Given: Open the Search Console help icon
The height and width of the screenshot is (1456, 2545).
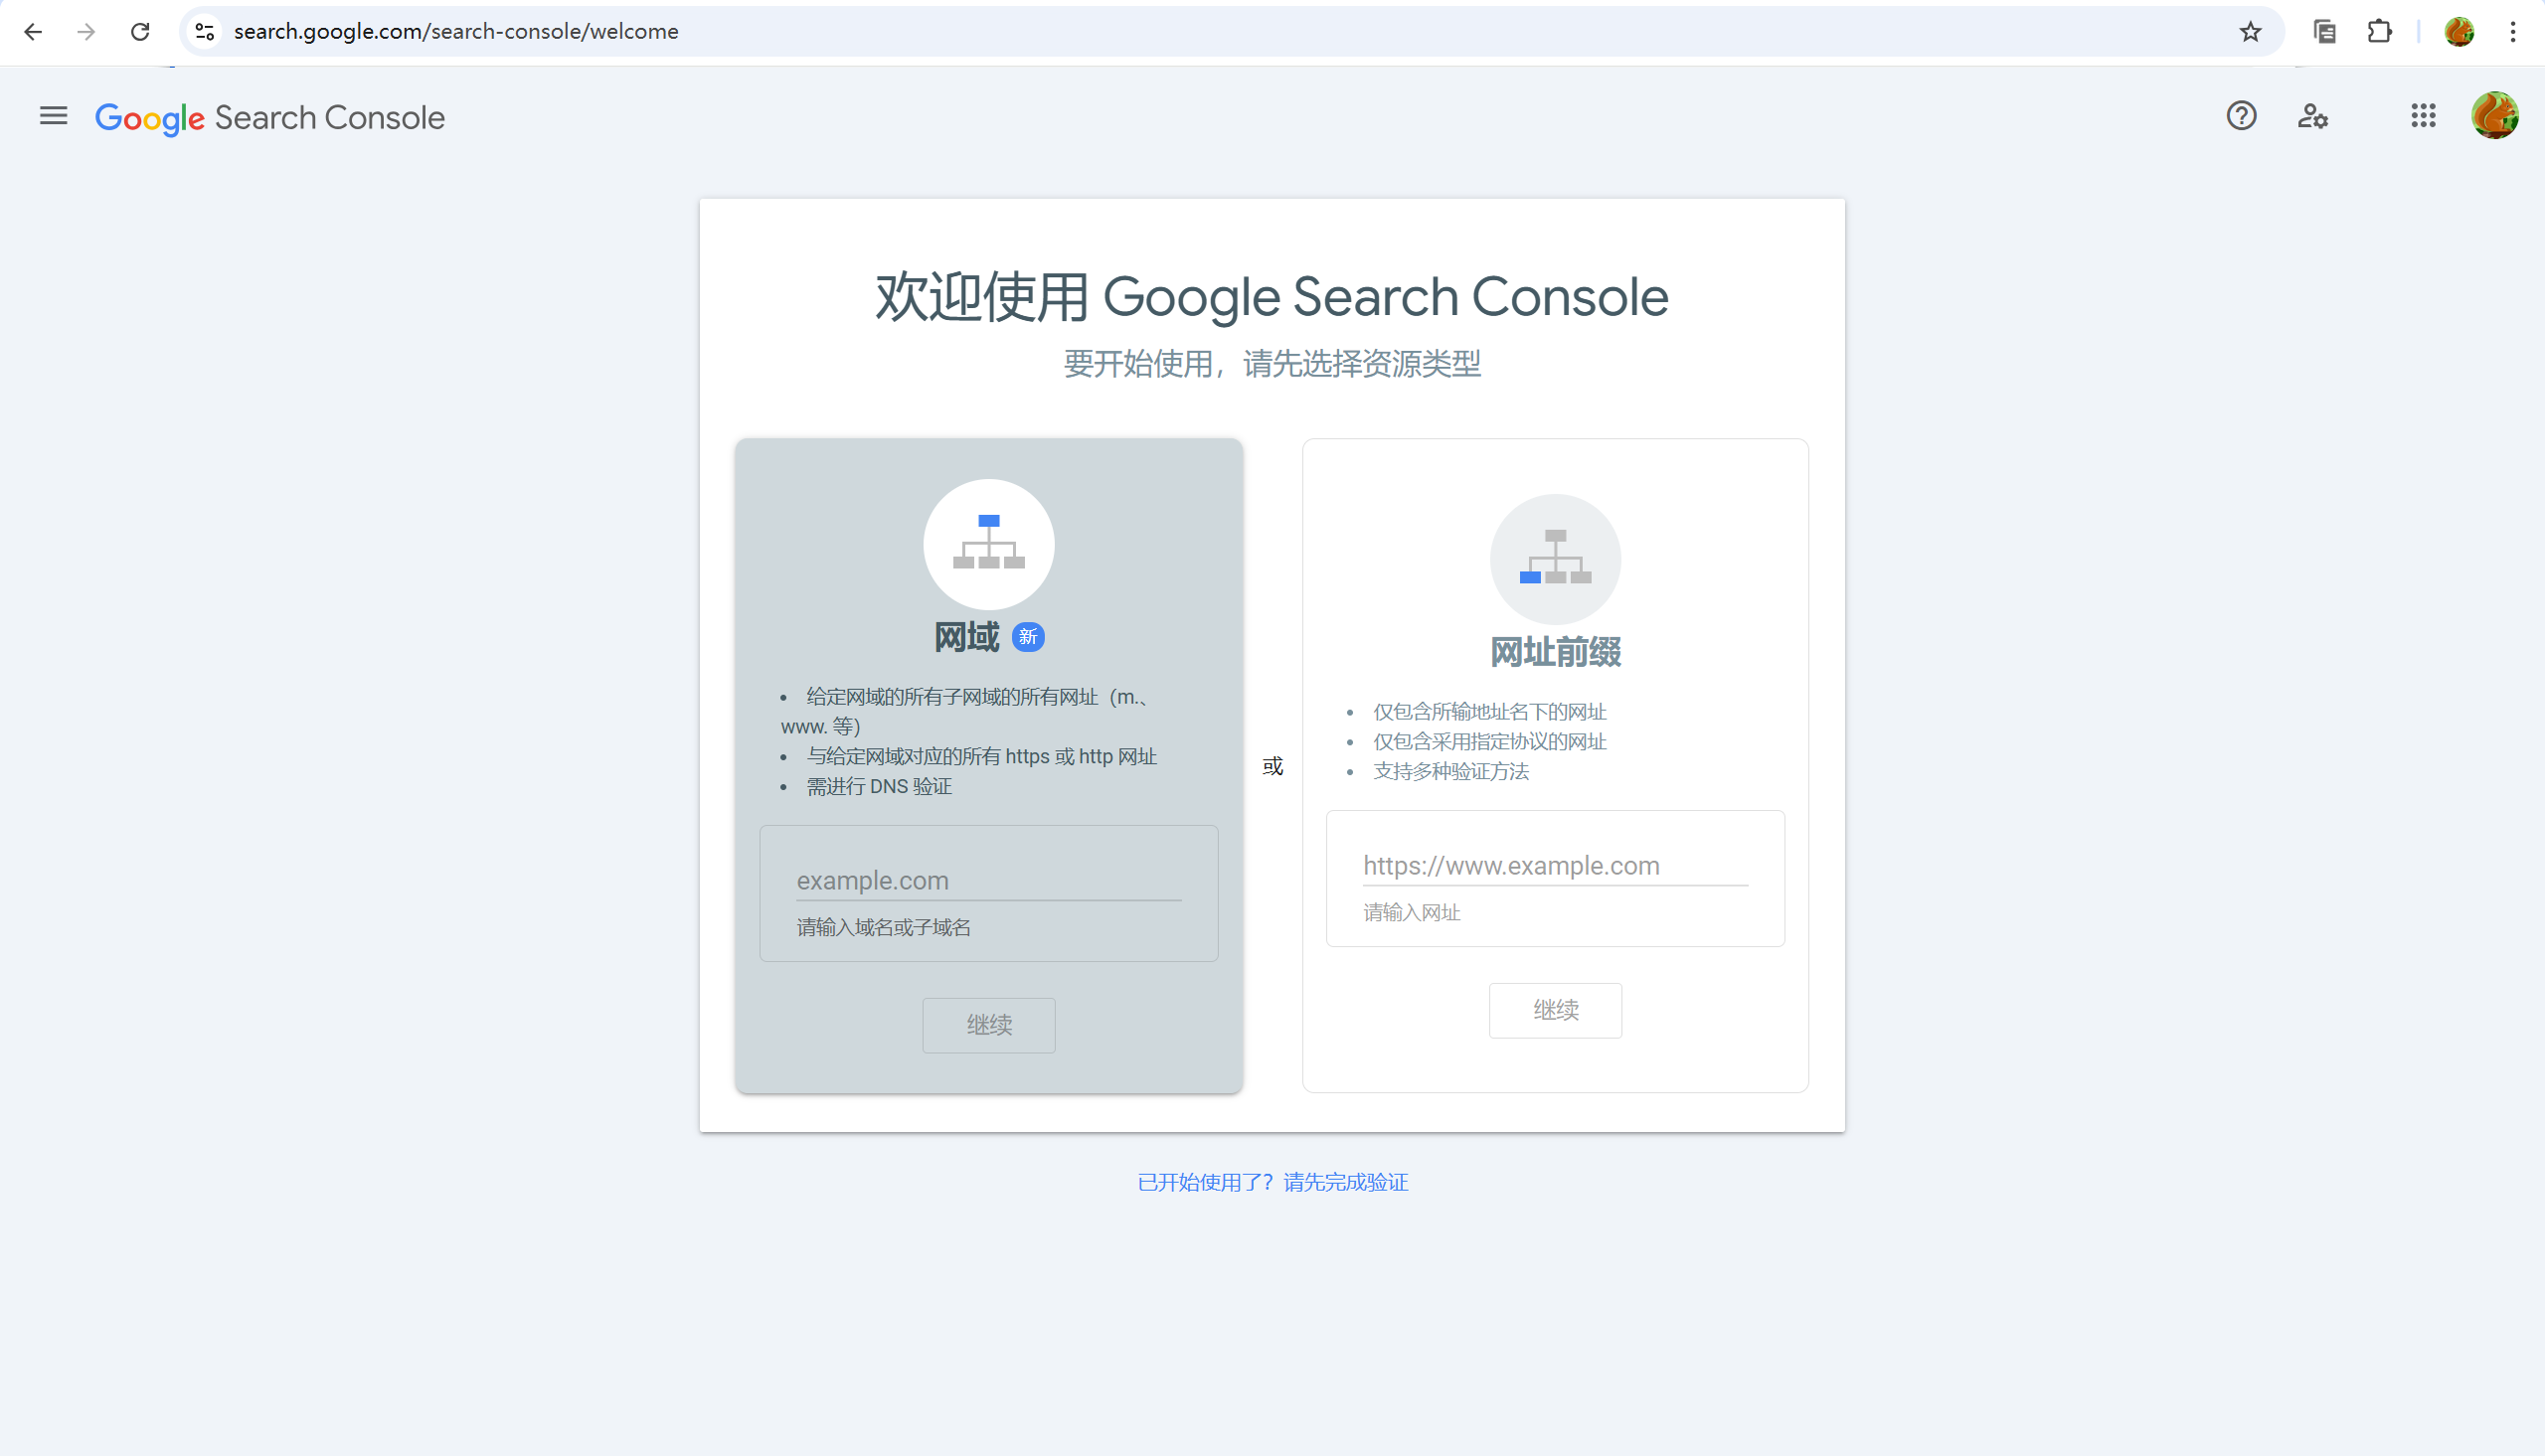Looking at the screenshot, I should [2241, 116].
